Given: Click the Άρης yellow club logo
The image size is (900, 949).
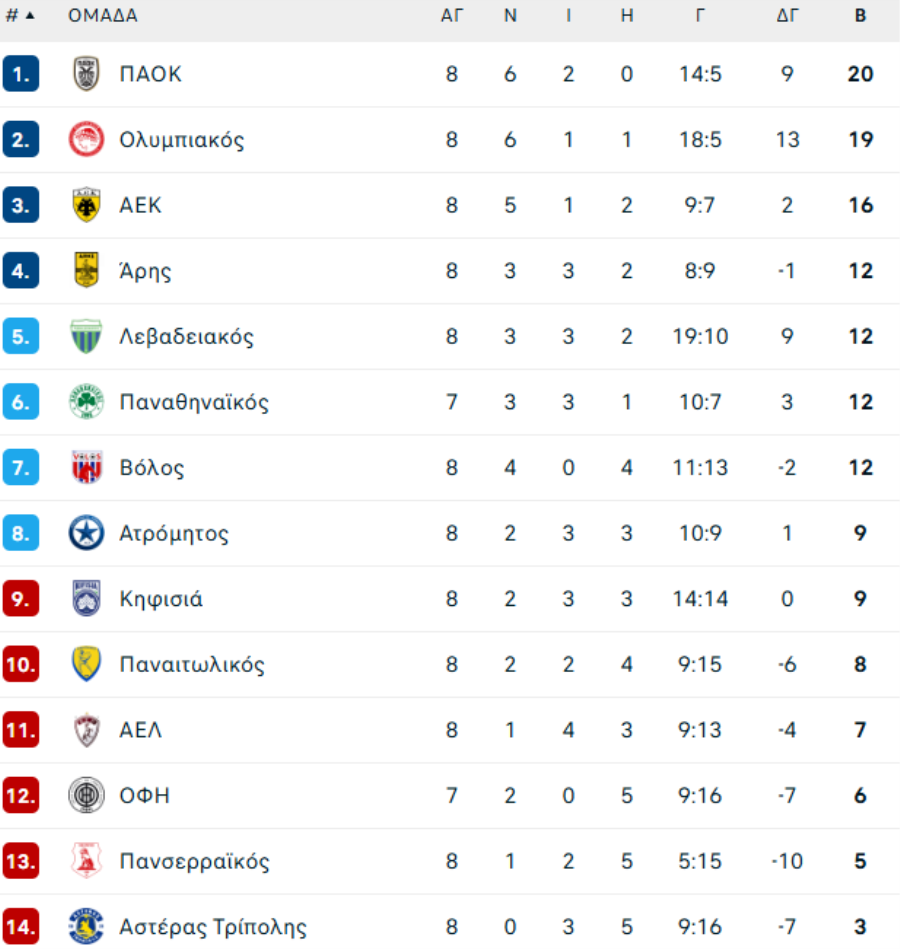Looking at the screenshot, I should coord(86,271).
